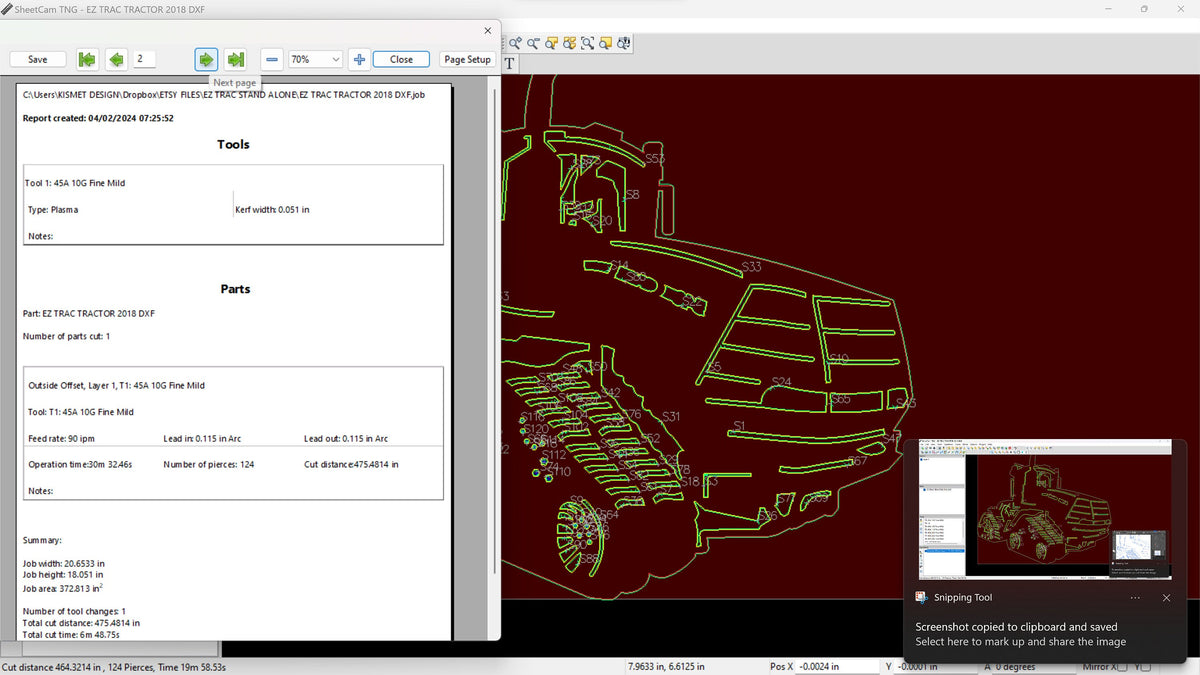Click the 'Tools' heading in the report
The height and width of the screenshot is (675, 1200).
coord(233,144)
